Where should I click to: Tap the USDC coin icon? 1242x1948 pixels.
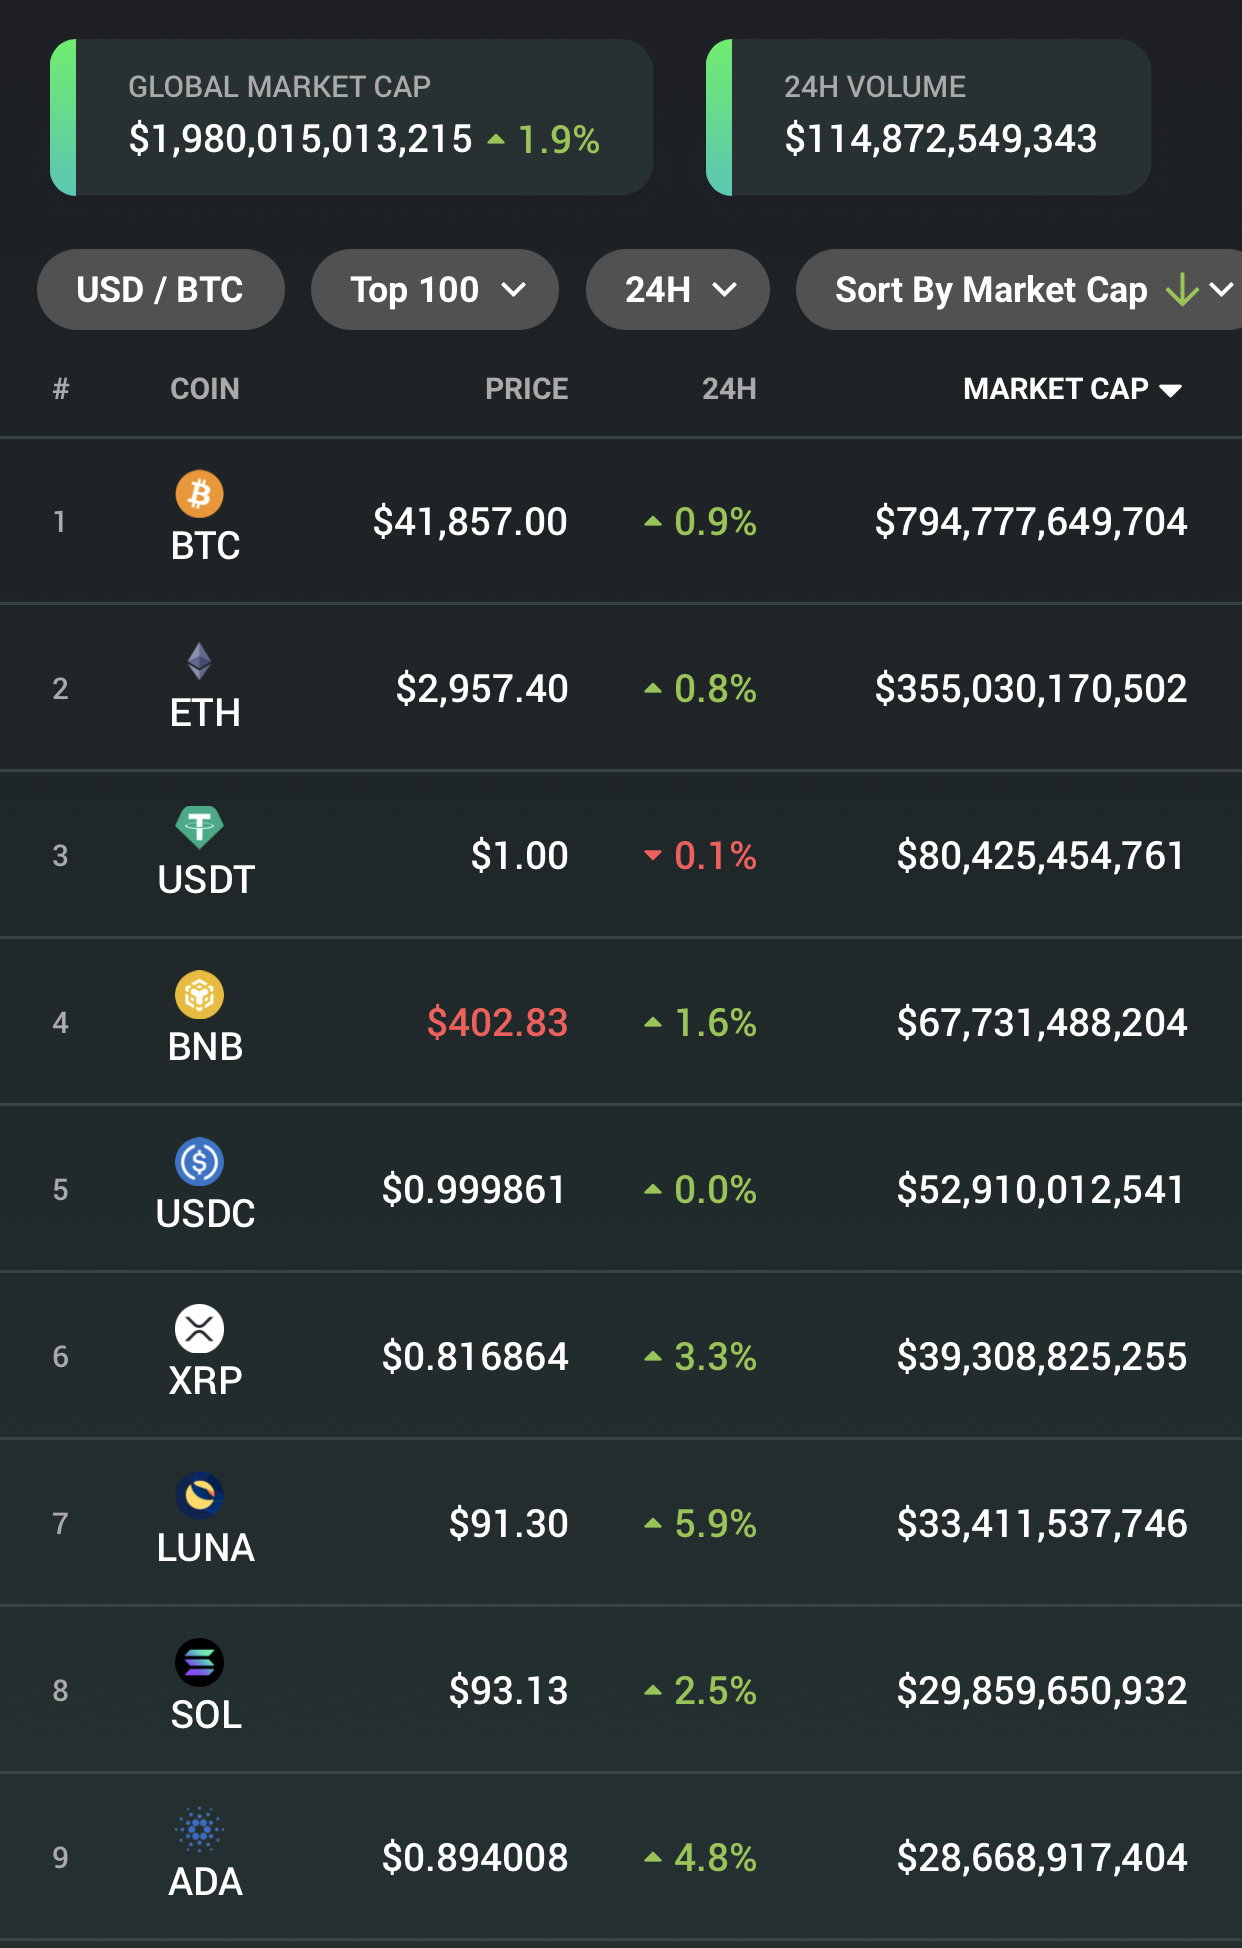[x=199, y=1162]
